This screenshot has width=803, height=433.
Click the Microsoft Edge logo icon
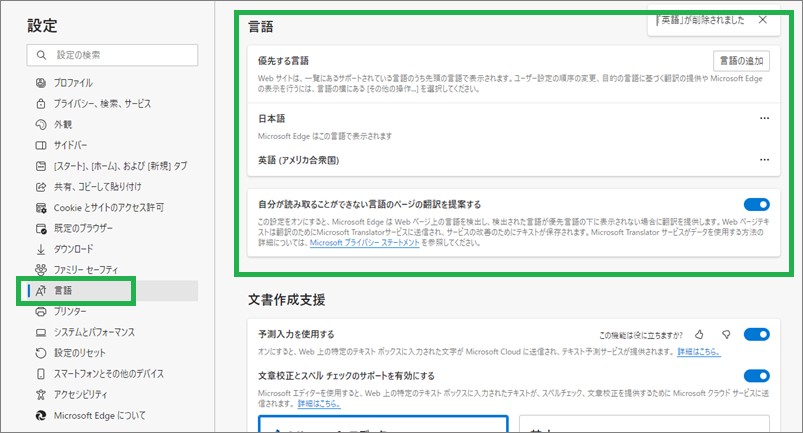click(41, 416)
